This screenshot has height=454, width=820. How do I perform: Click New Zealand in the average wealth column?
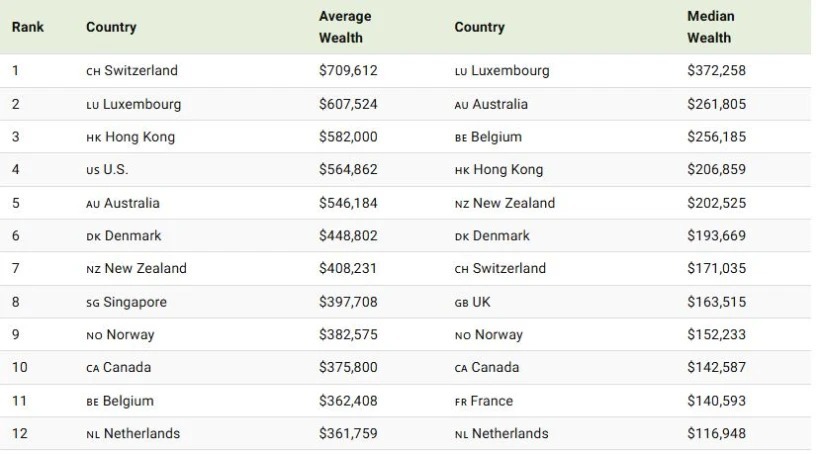145,268
